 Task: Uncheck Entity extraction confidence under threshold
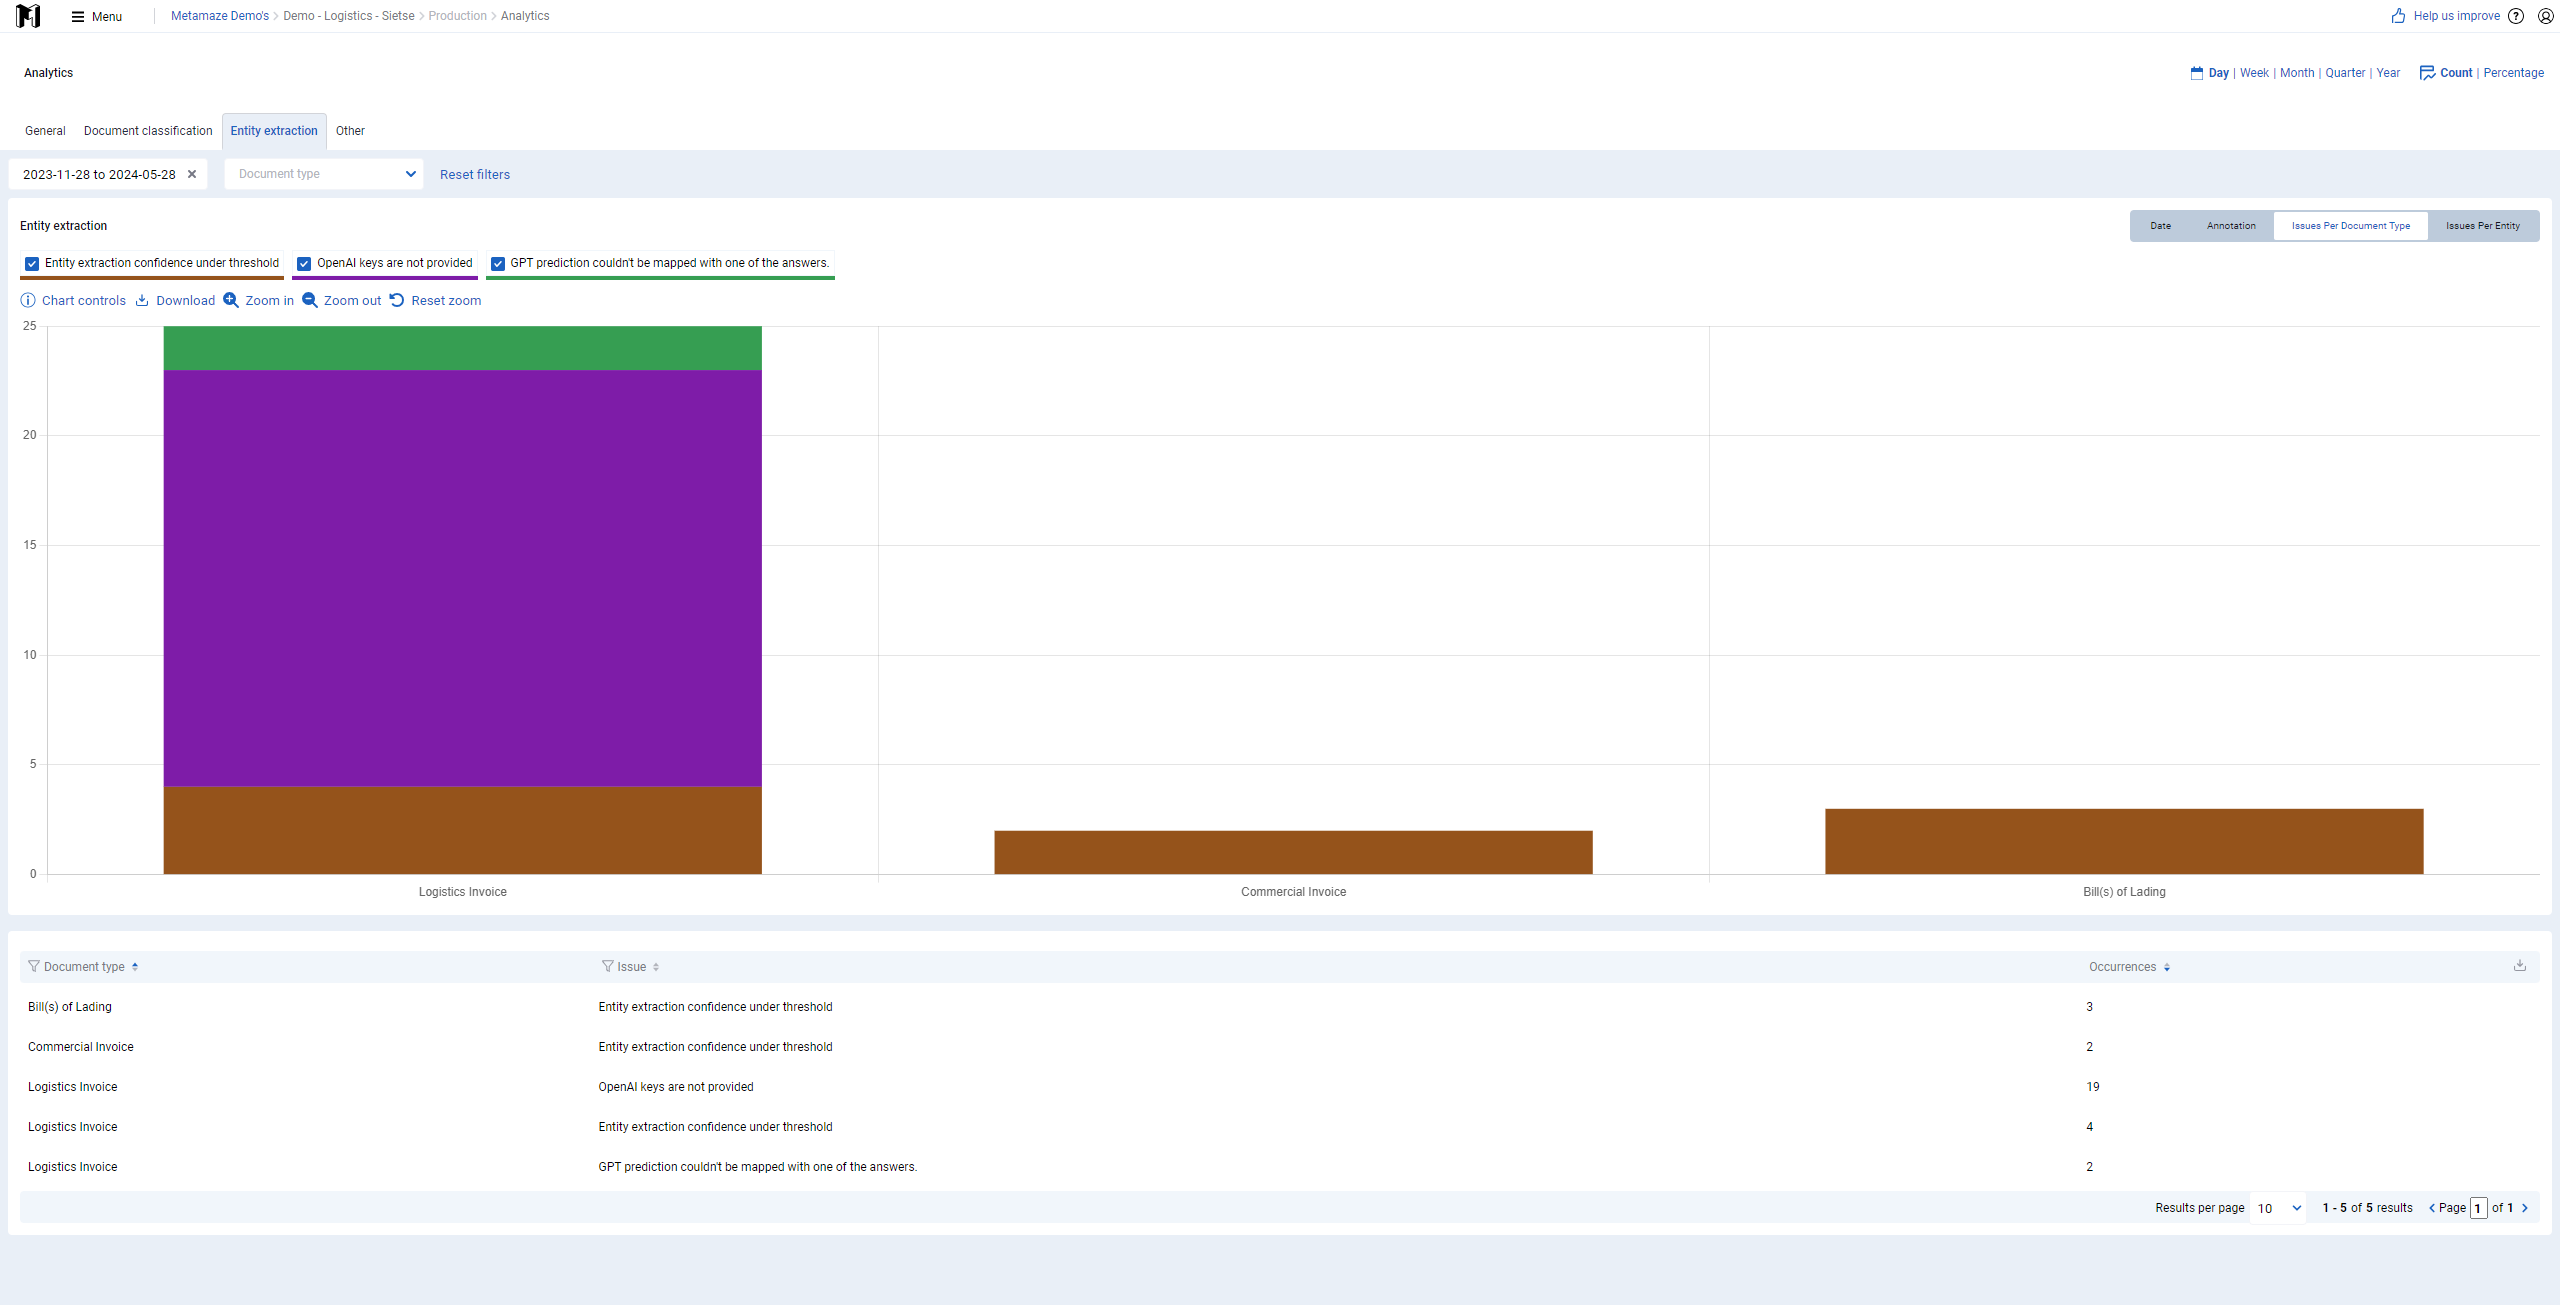click(32, 264)
